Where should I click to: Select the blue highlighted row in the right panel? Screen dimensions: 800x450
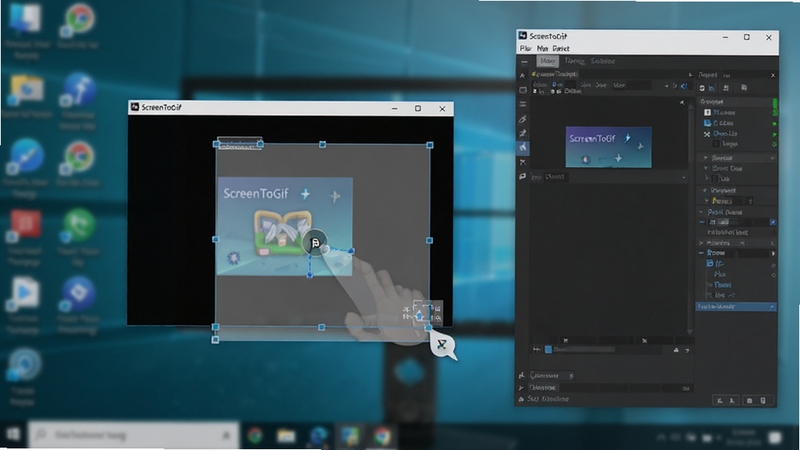point(736,307)
